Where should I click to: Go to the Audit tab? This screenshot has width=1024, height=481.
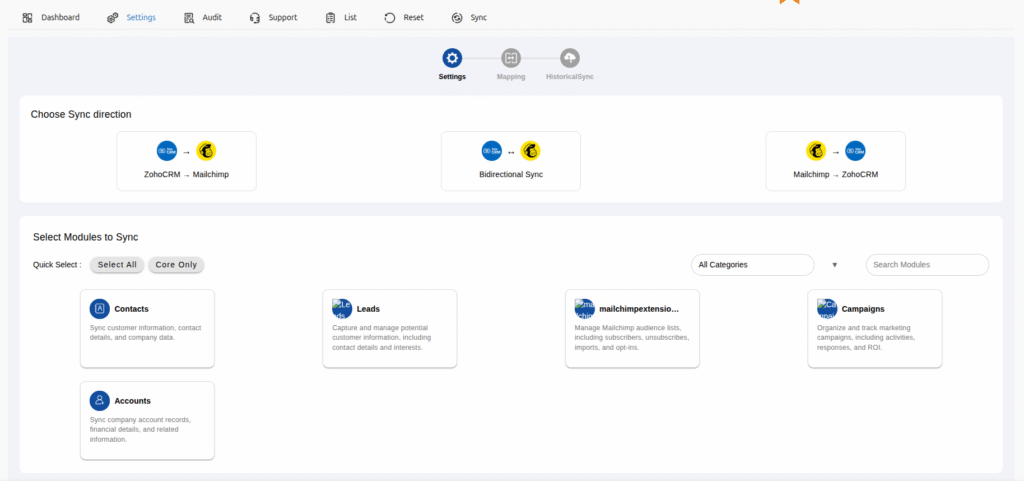coord(203,18)
